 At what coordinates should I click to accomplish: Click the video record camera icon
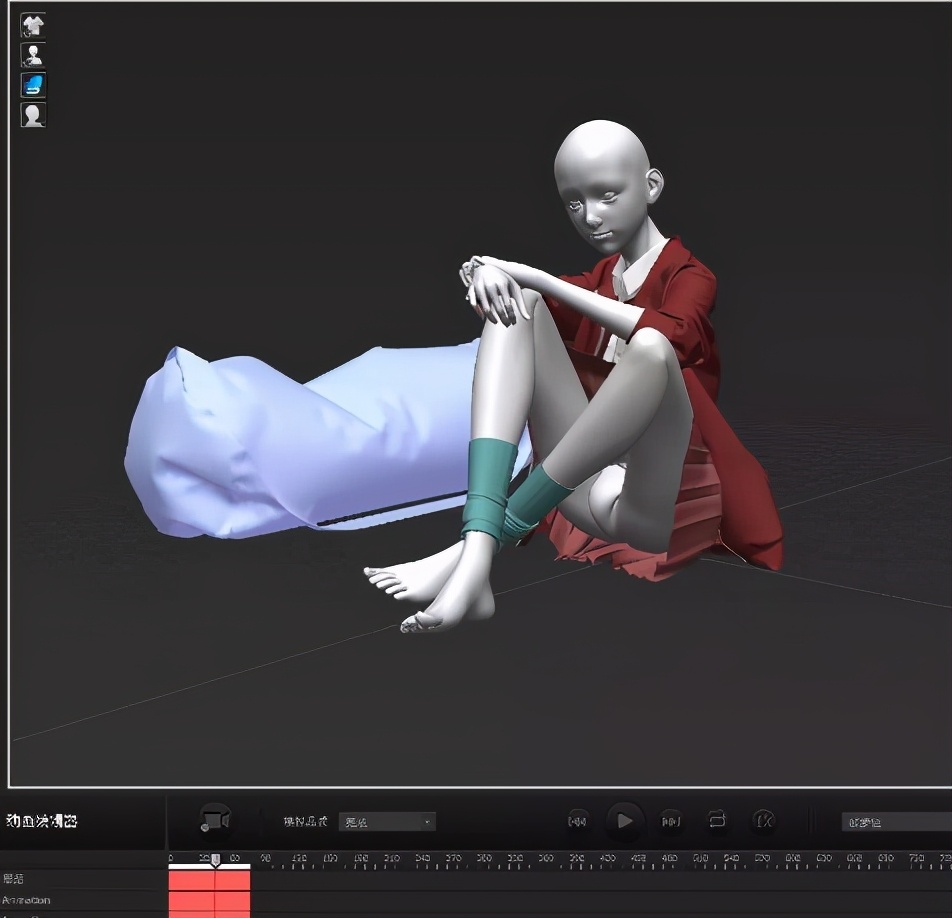coord(215,821)
